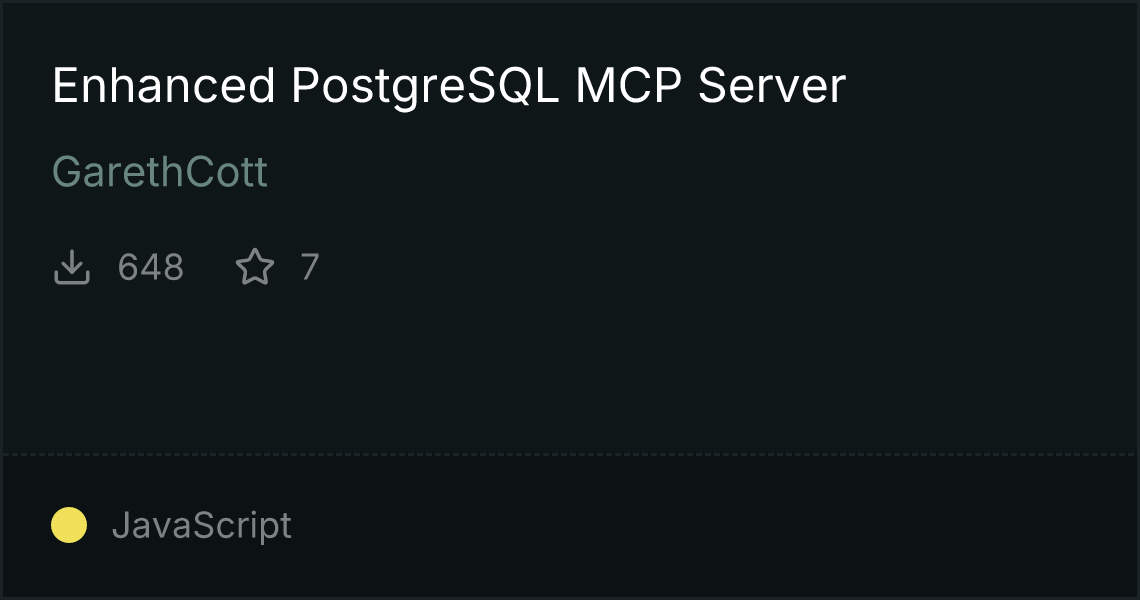The height and width of the screenshot is (600, 1140).
Task: Click the star count number 7
Action: point(310,267)
